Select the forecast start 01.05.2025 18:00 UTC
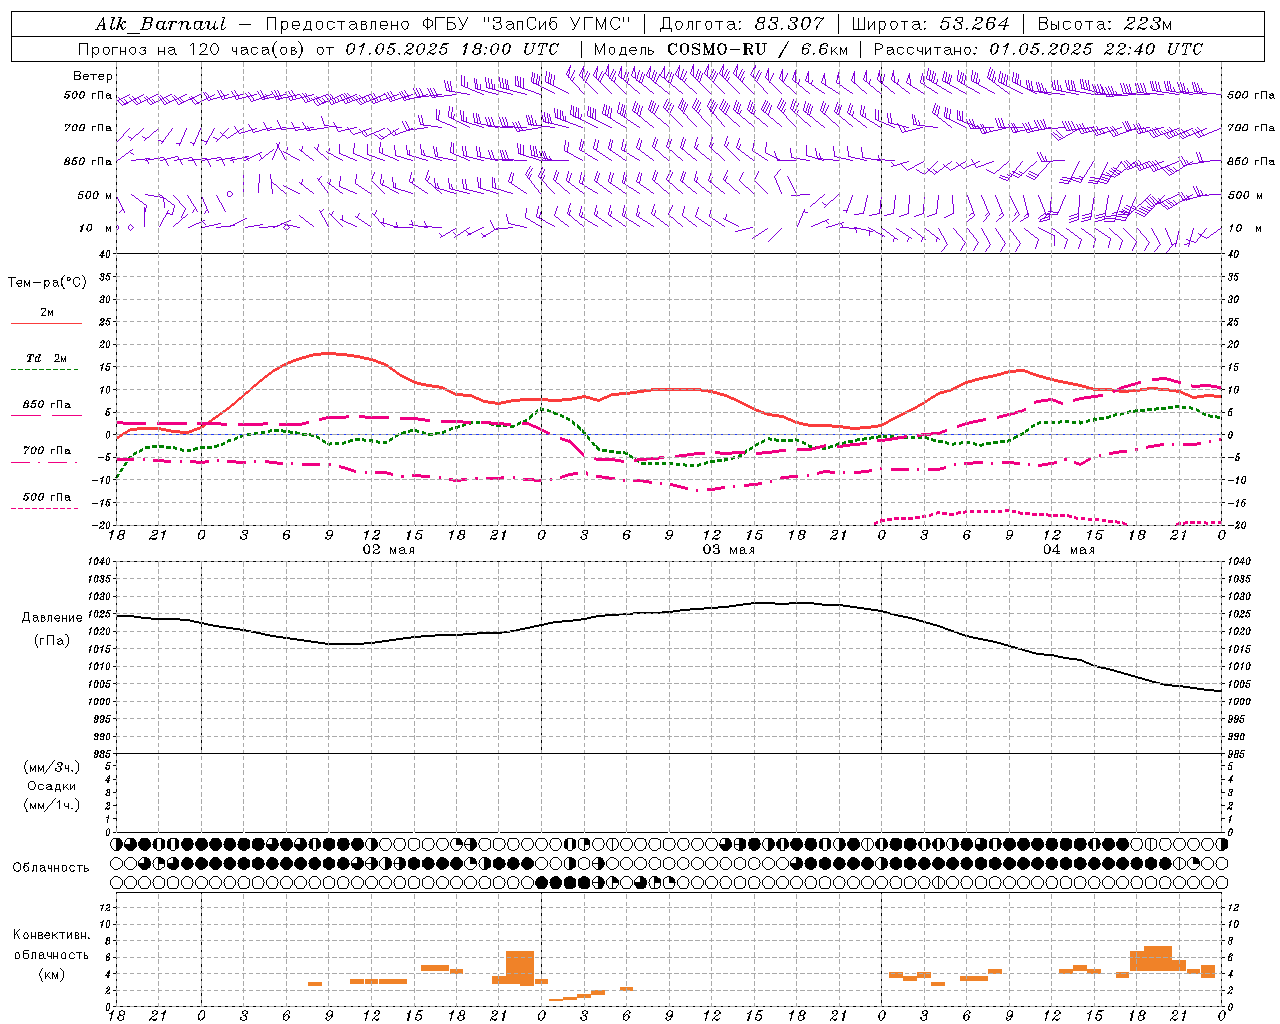The image size is (1280, 1024). tap(451, 49)
